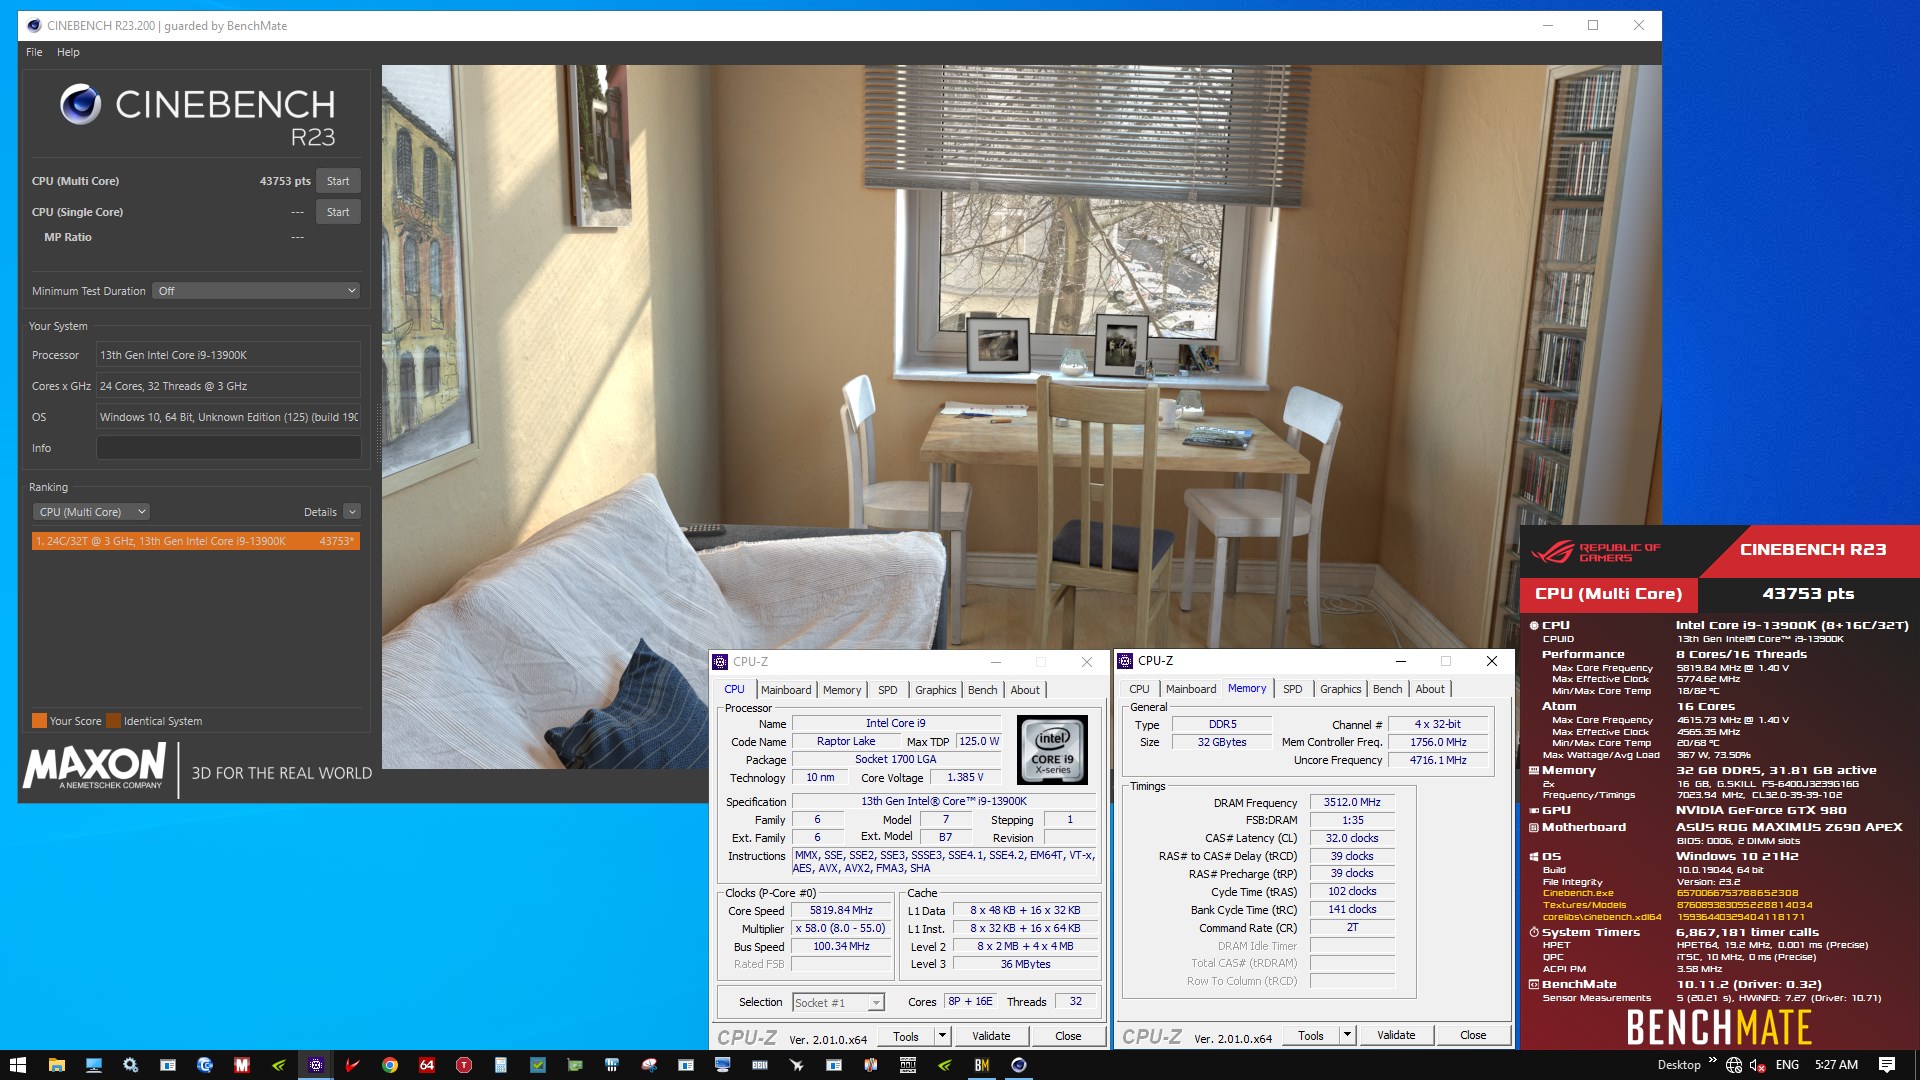The height and width of the screenshot is (1080, 1920).
Task: Open the CPU (Multi Core) ranking dropdown
Action: pos(91,512)
